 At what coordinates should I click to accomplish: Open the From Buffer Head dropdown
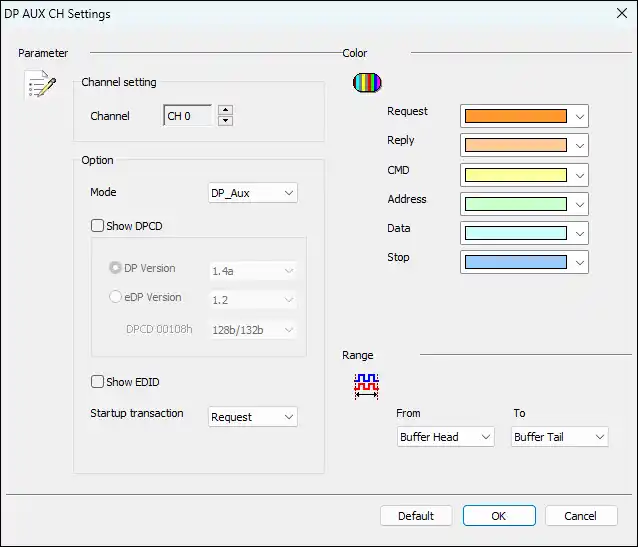tap(445, 437)
